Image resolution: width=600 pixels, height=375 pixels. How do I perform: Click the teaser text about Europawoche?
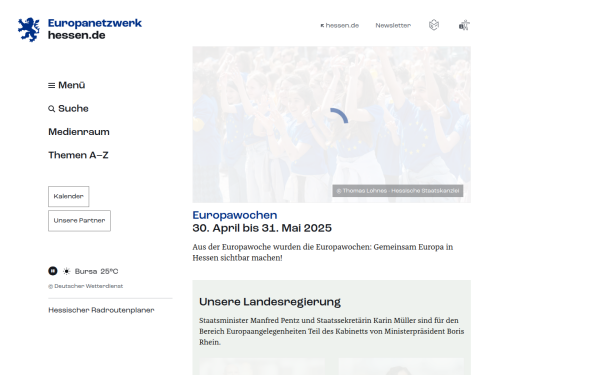tap(323, 252)
